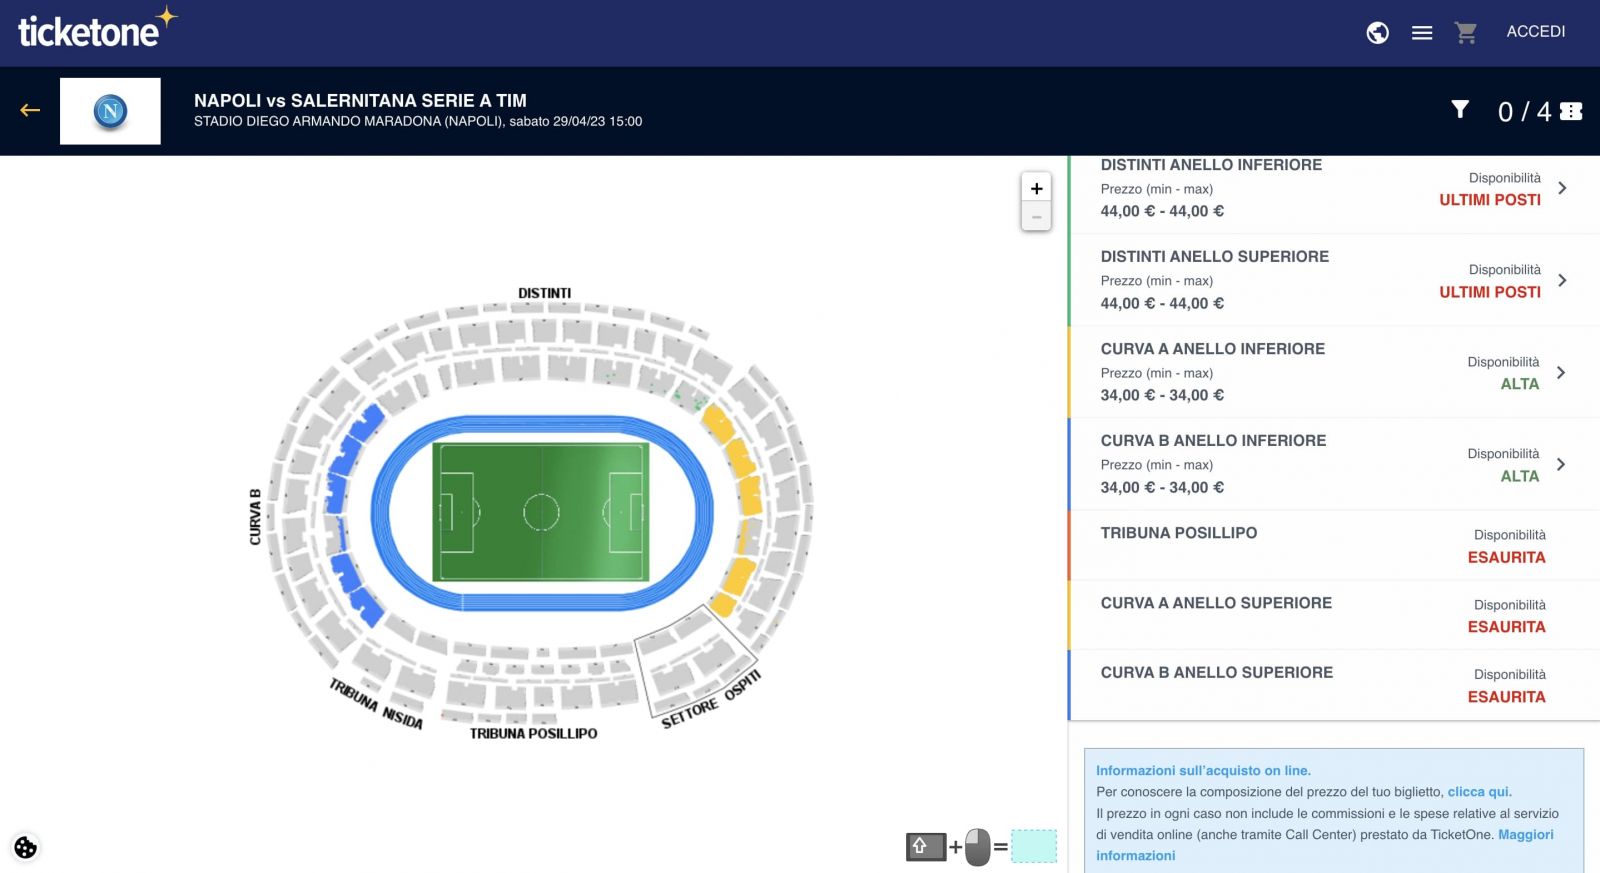Open the filter funnel icon
This screenshot has width=1600, height=873.
[x=1460, y=110]
